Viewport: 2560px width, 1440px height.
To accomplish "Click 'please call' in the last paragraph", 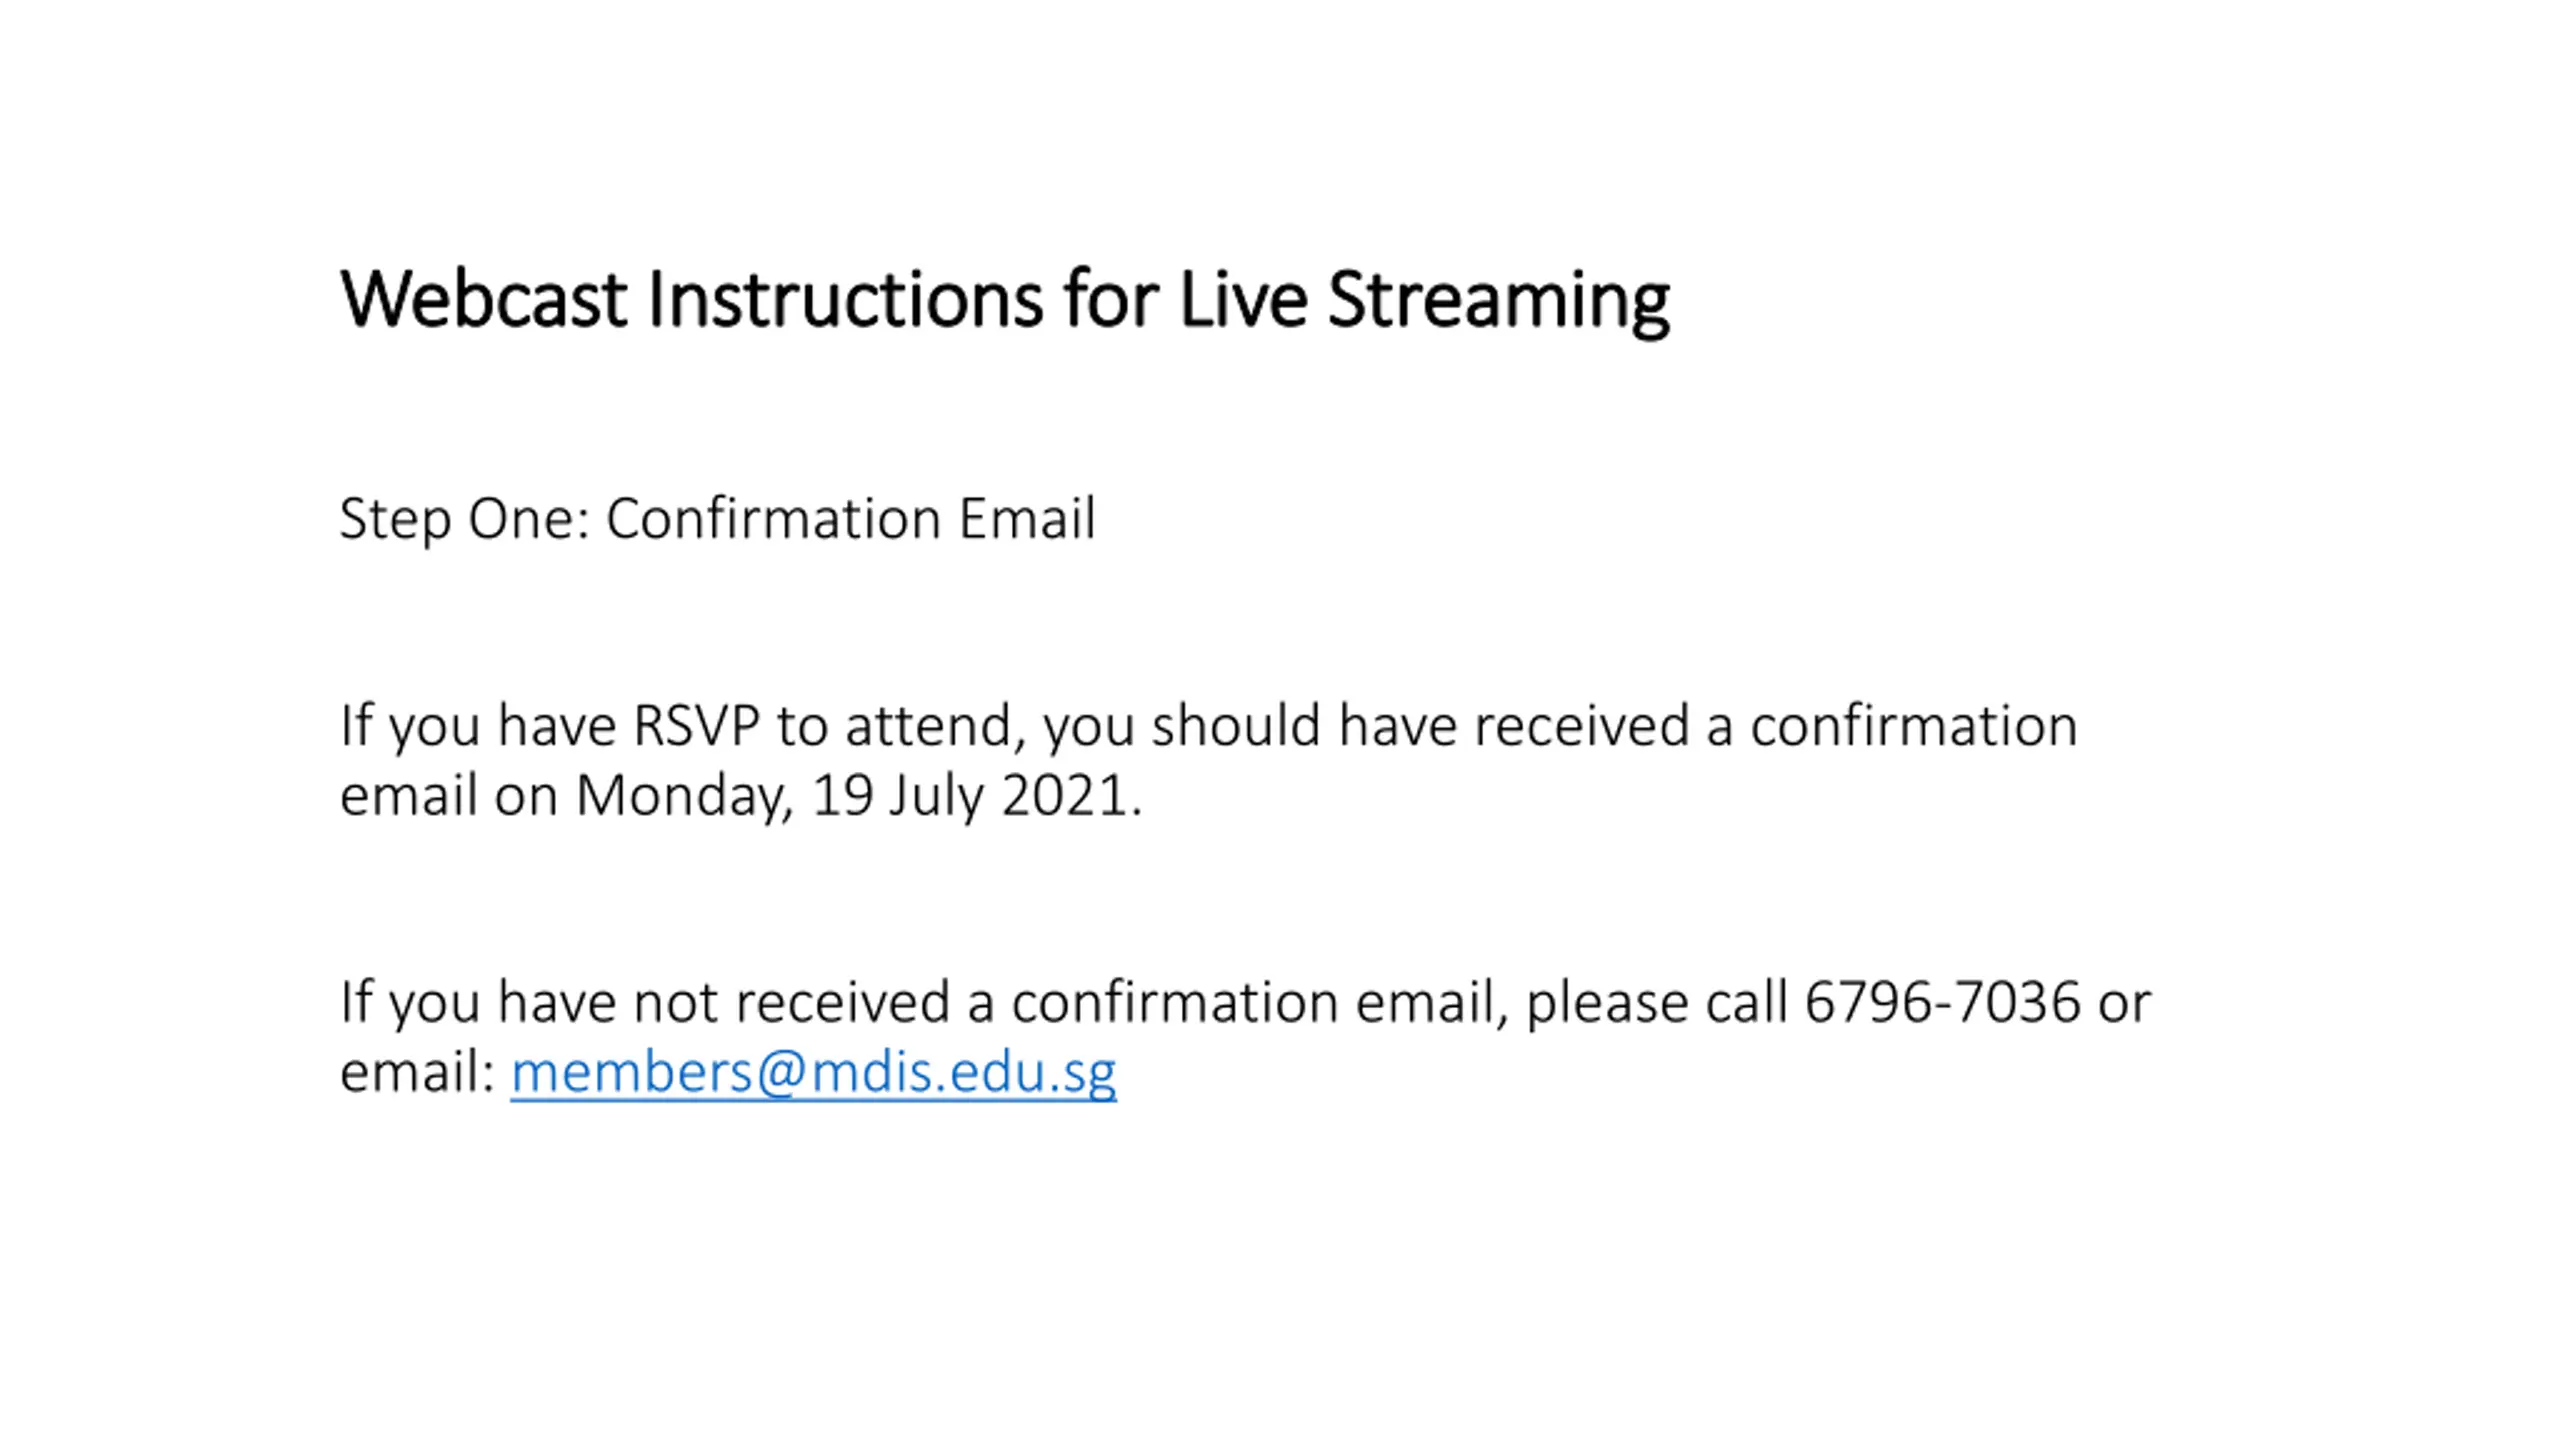I will (1656, 1004).
